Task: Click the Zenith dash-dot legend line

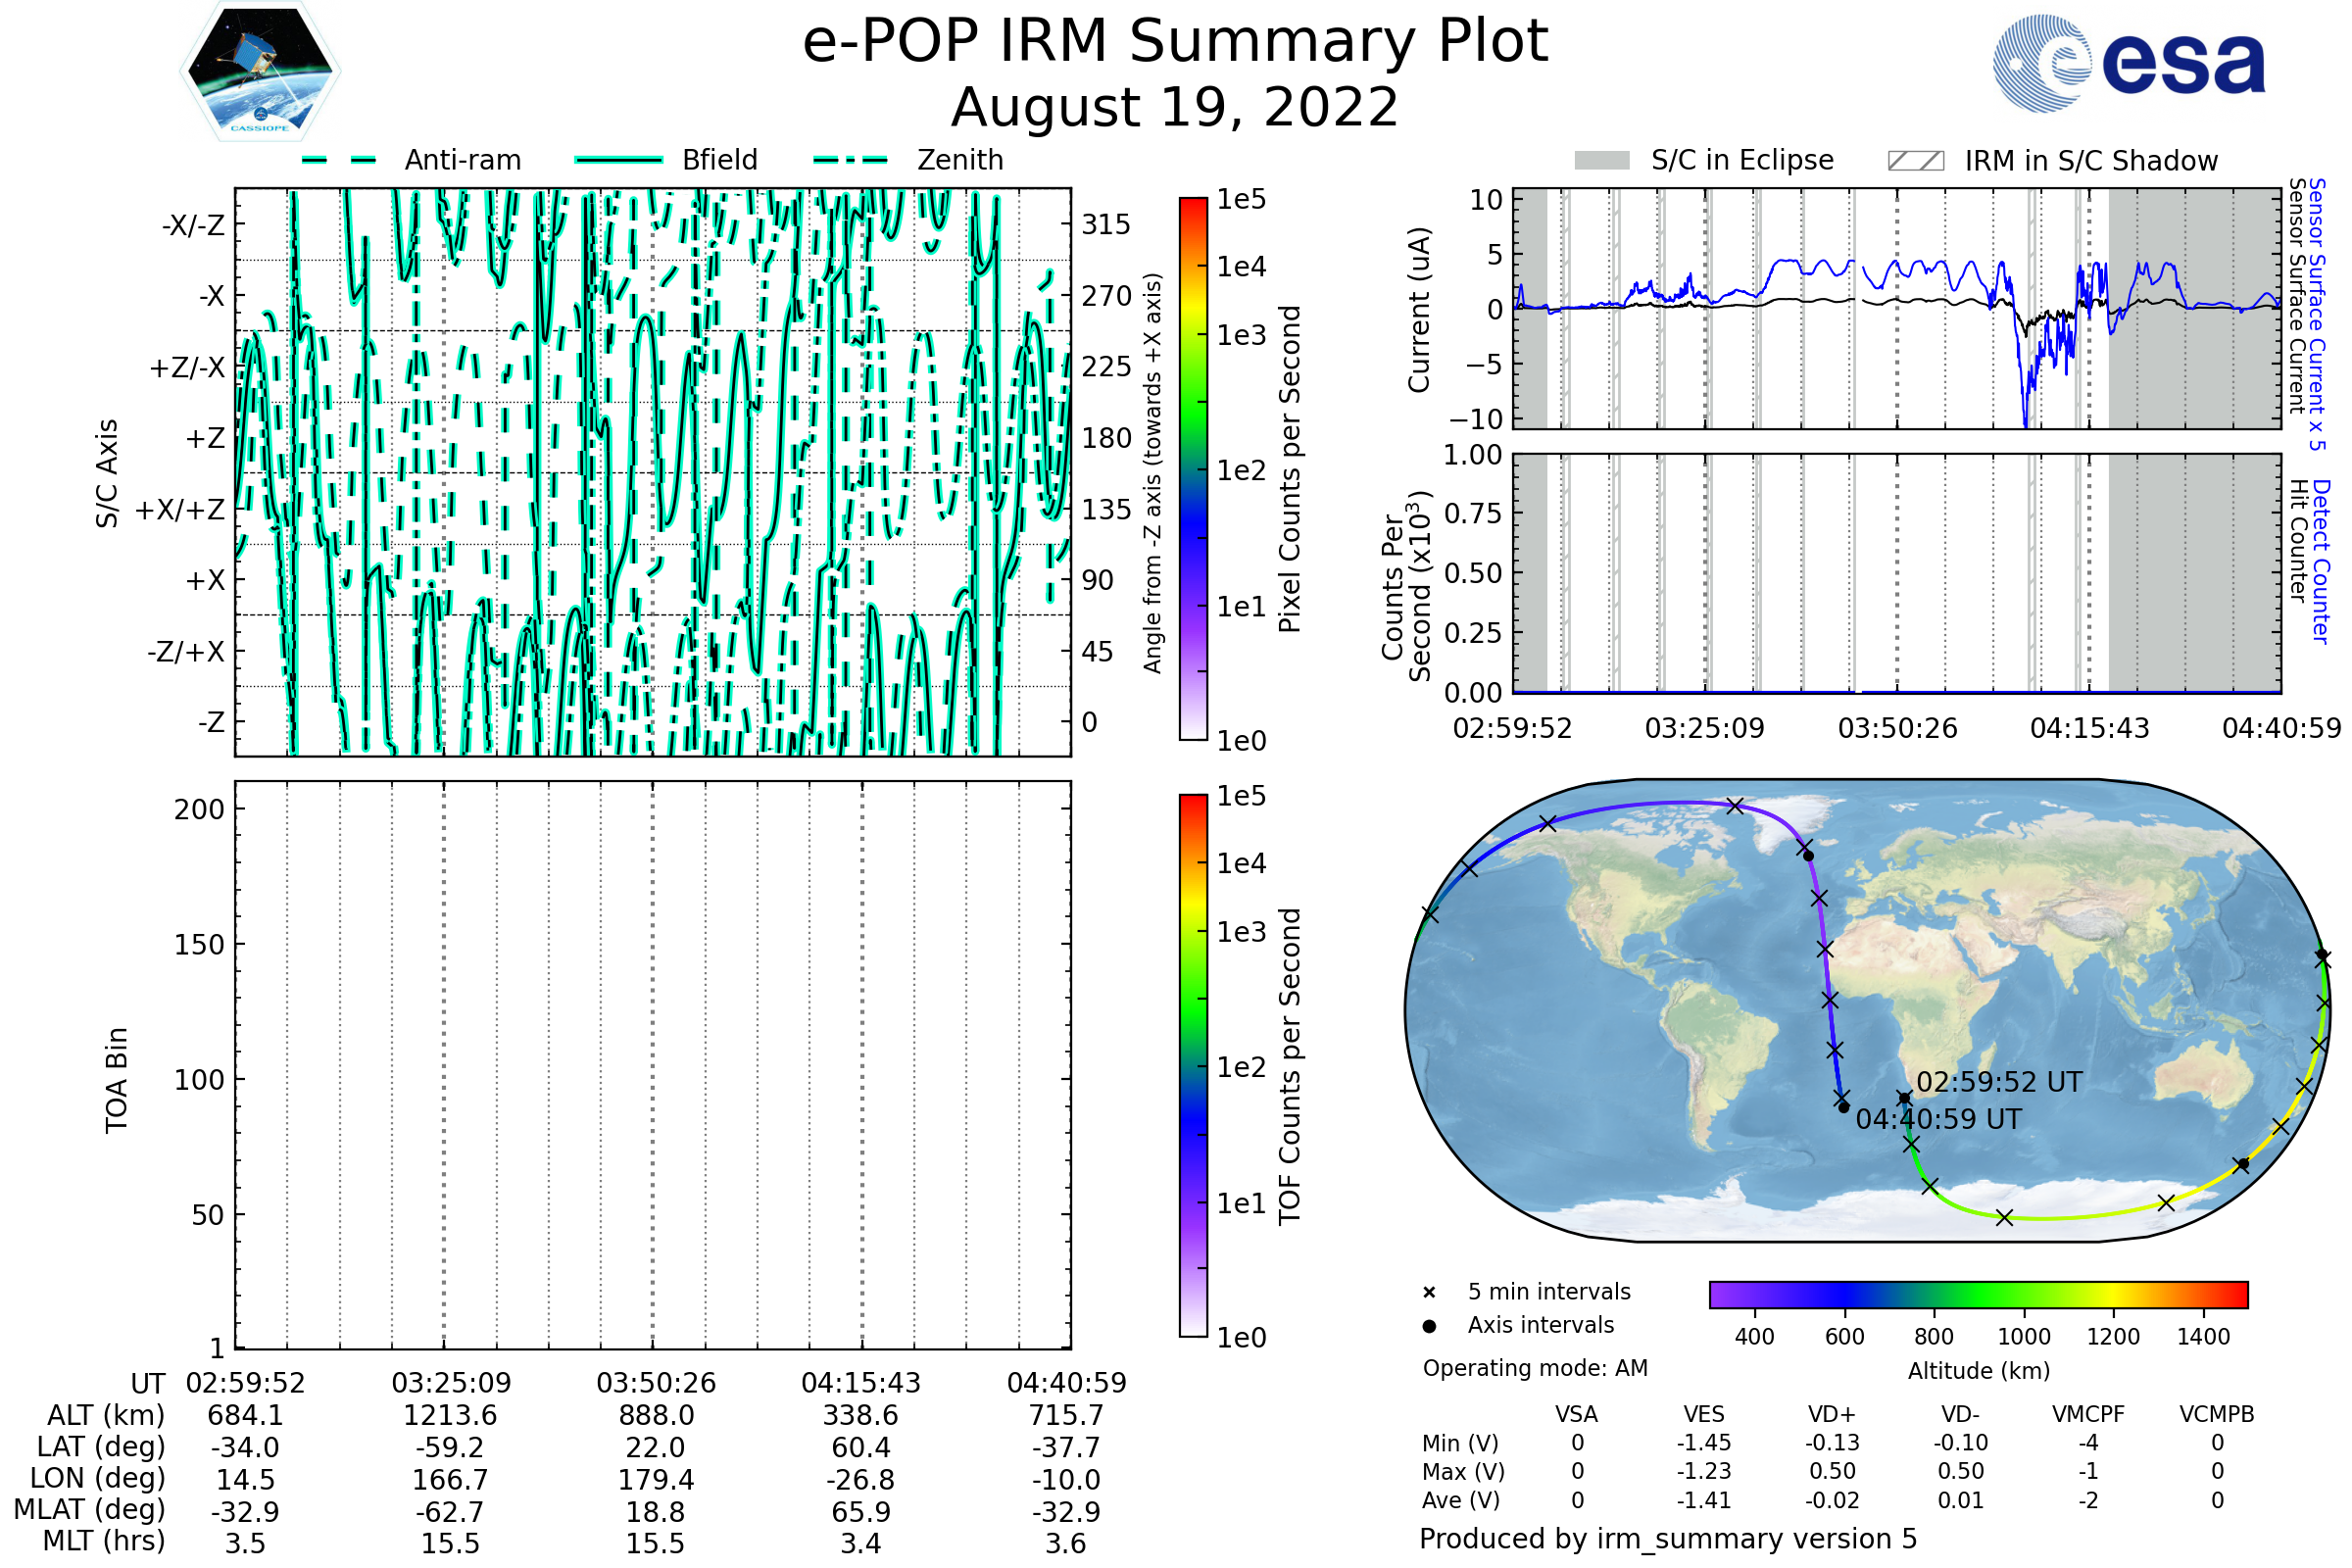Action: (851, 160)
